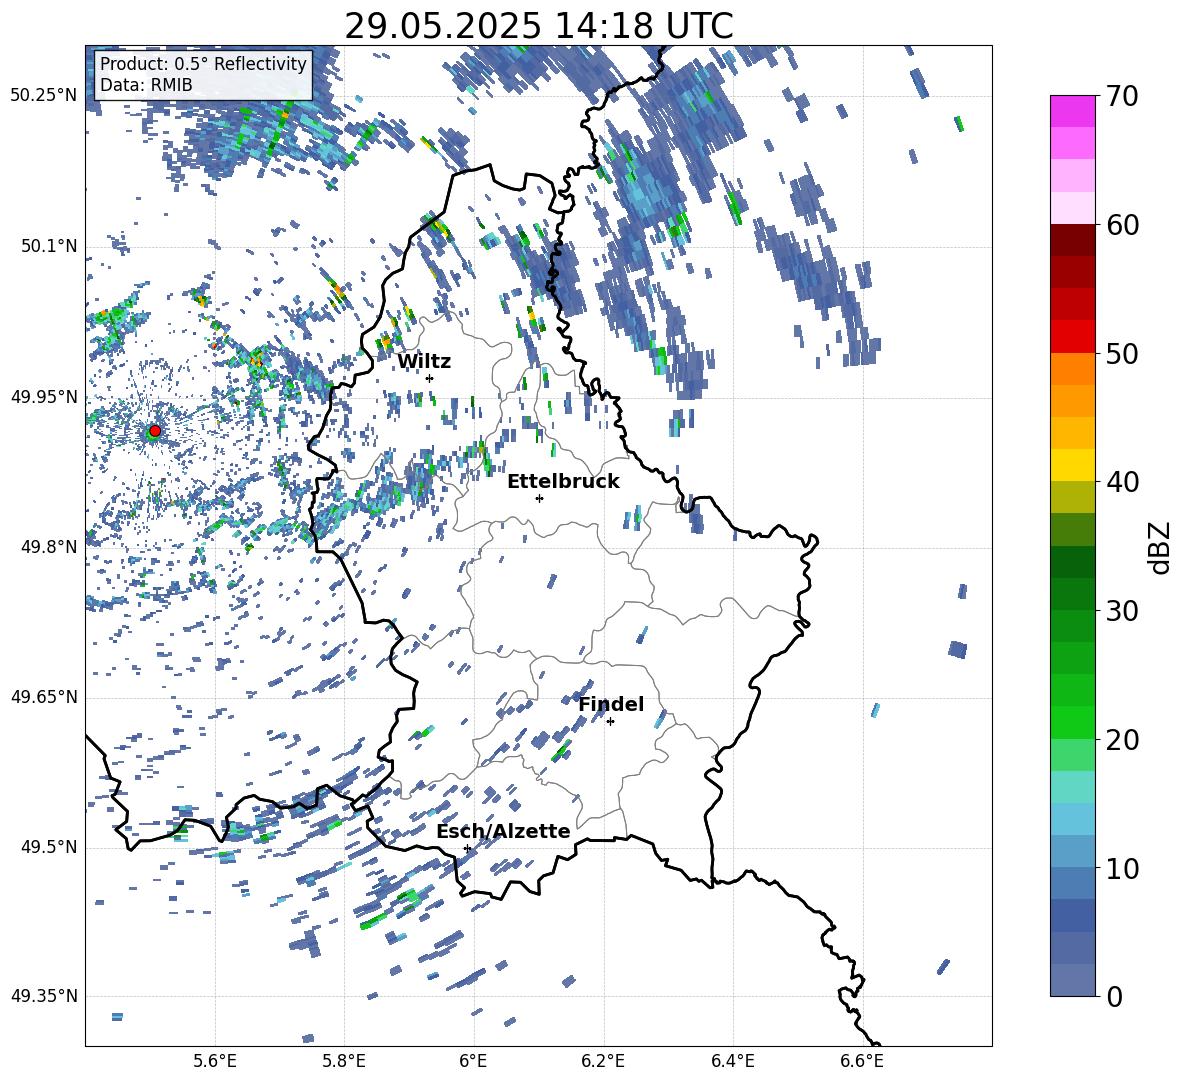The image size is (1184, 1081).
Task: Click the colorbar tick label 60
Action: (1123, 225)
